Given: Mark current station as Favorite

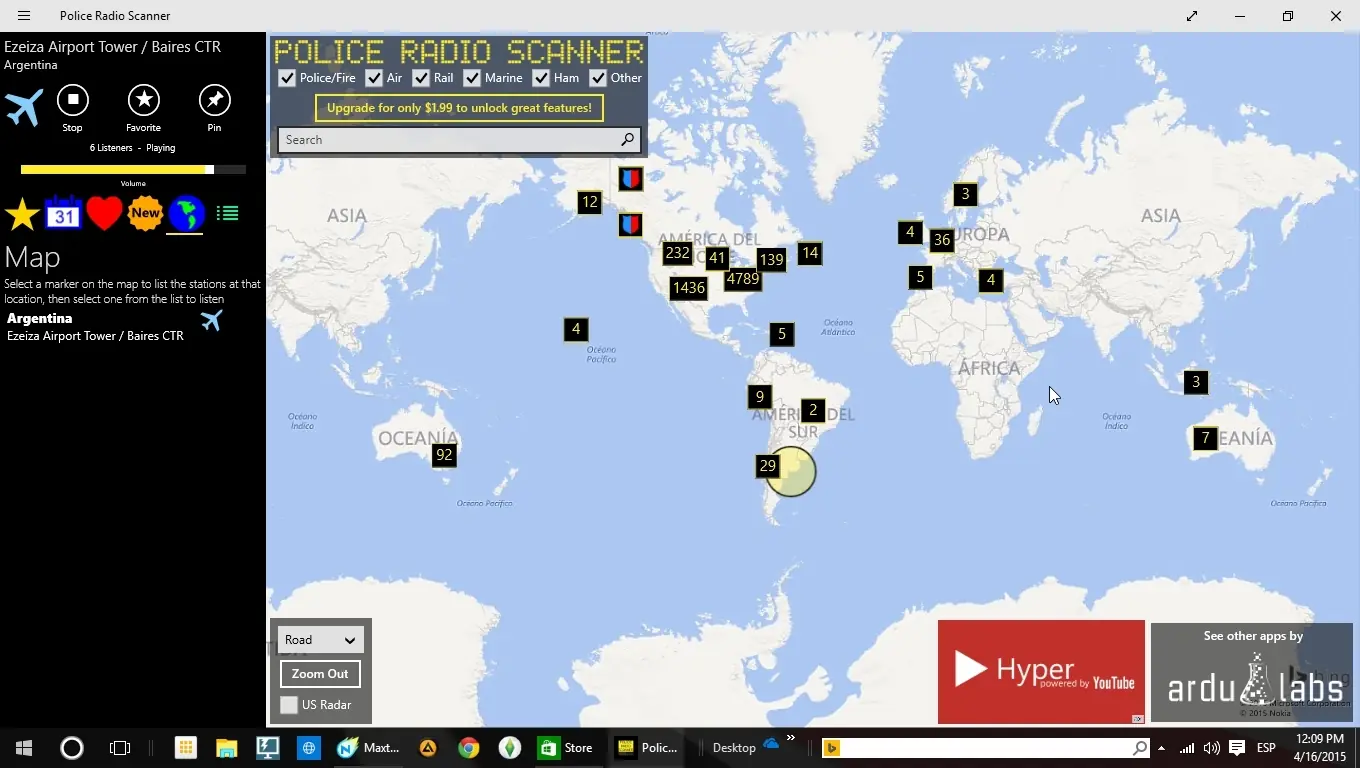Looking at the screenshot, I should pos(144,100).
